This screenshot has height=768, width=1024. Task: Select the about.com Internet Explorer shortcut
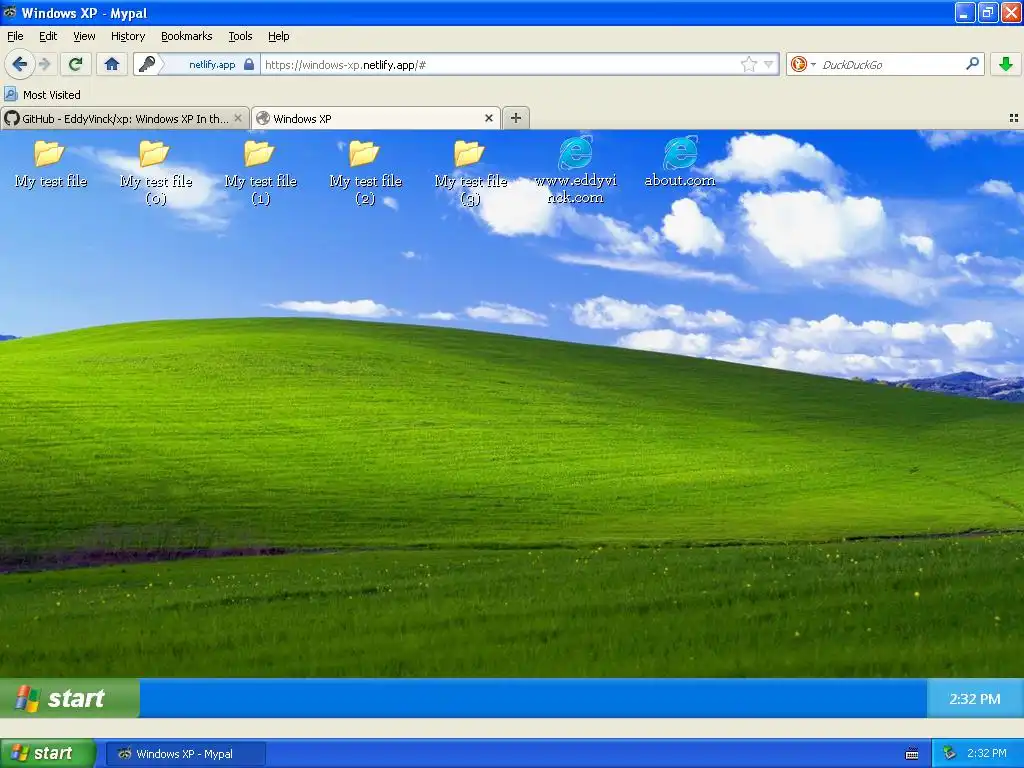point(680,161)
